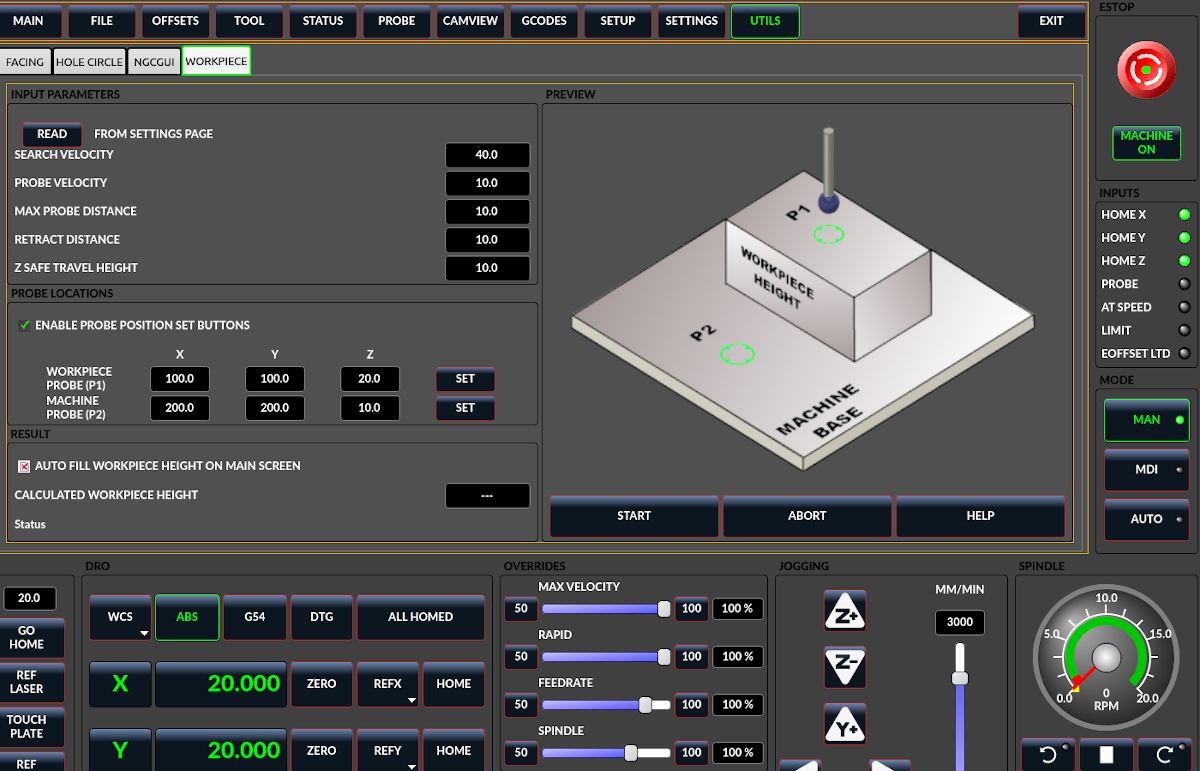Jog Z axis up with Z+ arrow
Image resolution: width=1200 pixels, height=771 pixels.
point(844,610)
